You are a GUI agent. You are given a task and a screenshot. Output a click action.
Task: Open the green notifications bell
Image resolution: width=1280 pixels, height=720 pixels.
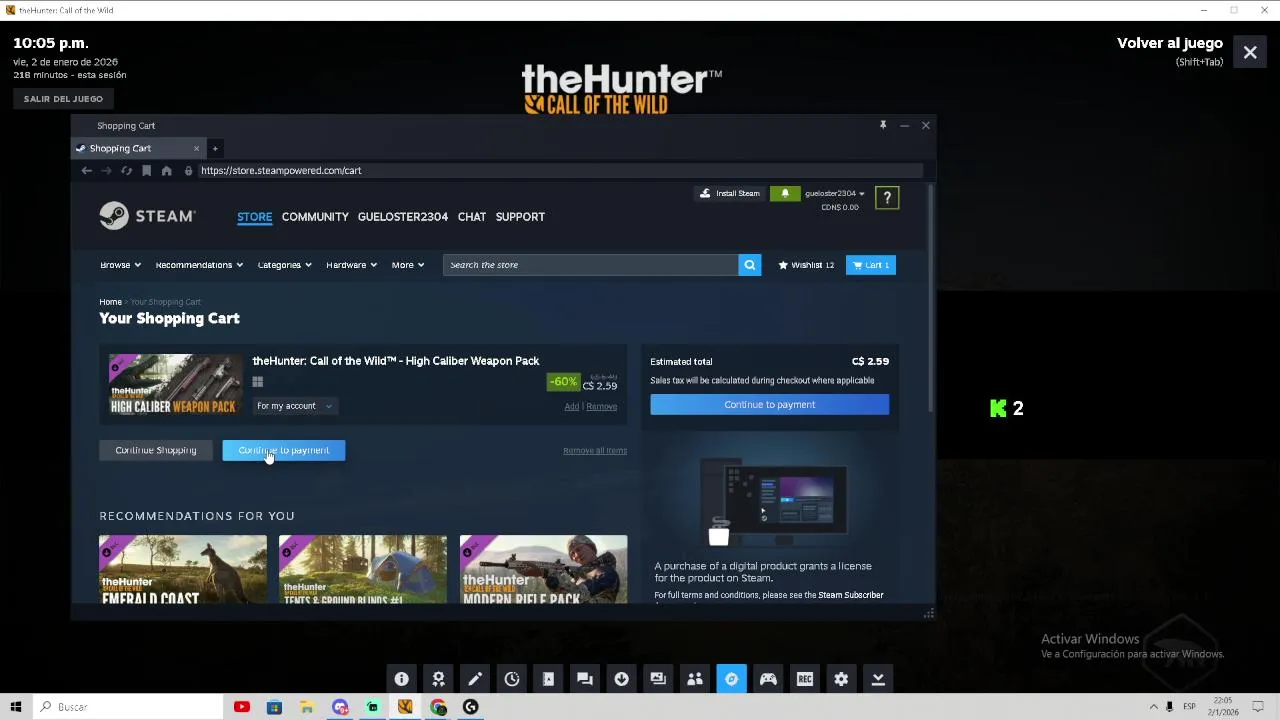pyautogui.click(x=785, y=193)
